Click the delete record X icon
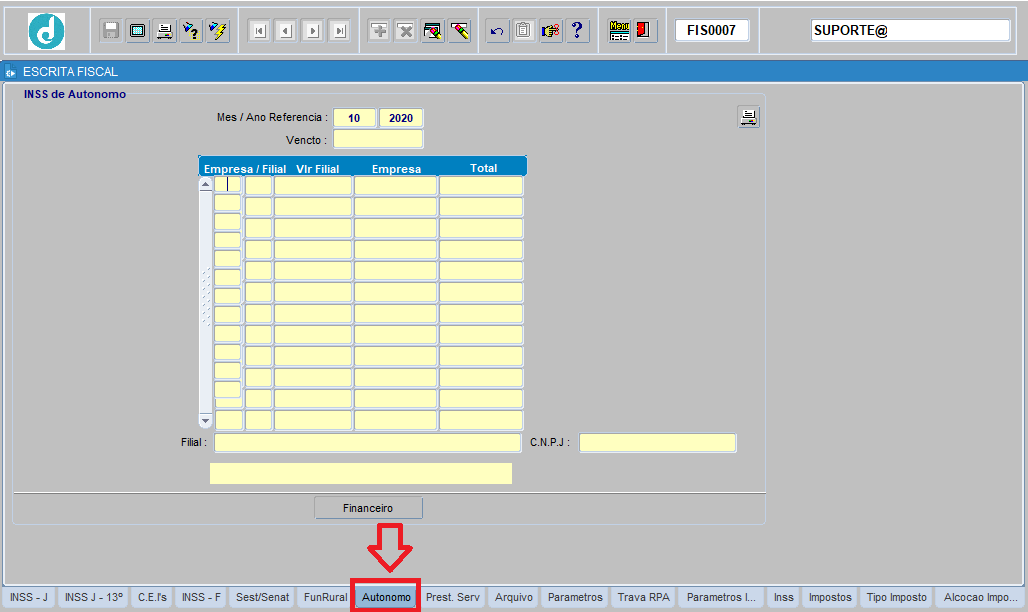 pyautogui.click(x=405, y=31)
